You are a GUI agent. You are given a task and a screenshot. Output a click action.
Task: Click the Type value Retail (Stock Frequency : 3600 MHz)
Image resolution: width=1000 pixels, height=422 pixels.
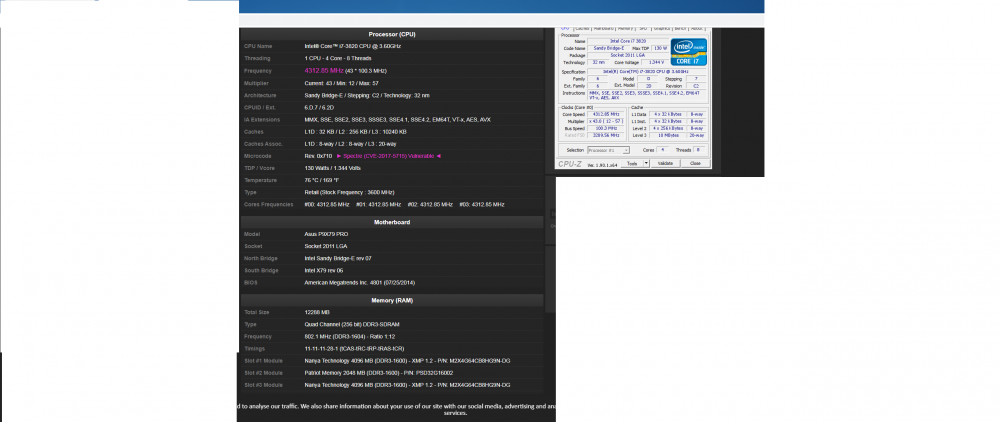click(x=349, y=193)
